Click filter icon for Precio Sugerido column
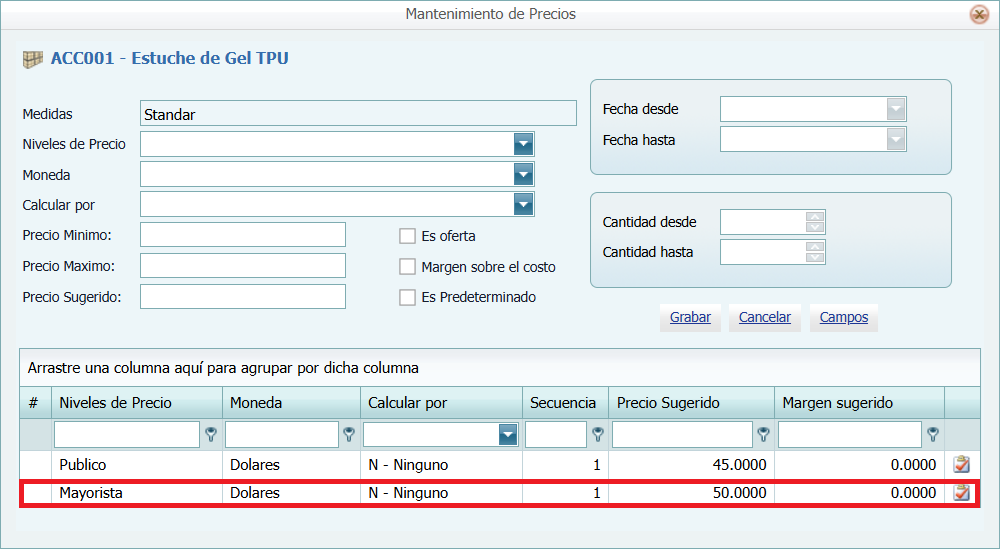The height and width of the screenshot is (549, 1000). point(763,434)
